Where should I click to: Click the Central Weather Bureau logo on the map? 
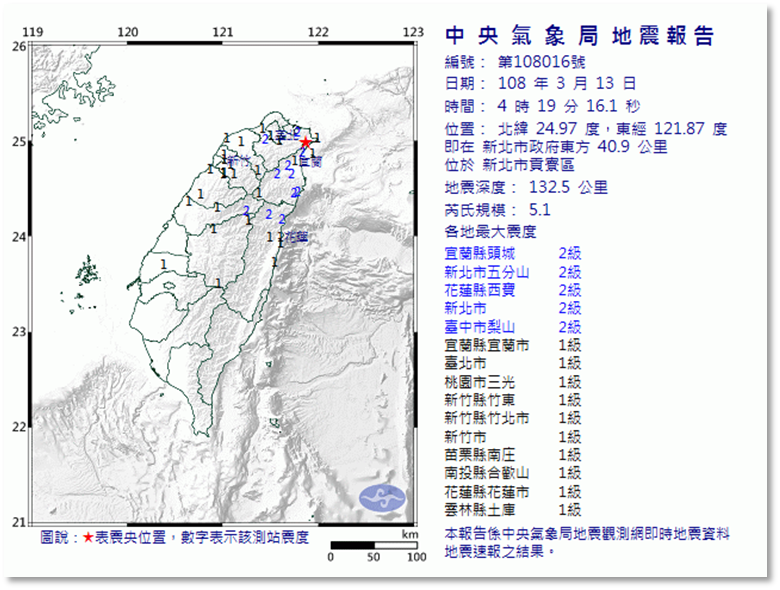(380, 497)
